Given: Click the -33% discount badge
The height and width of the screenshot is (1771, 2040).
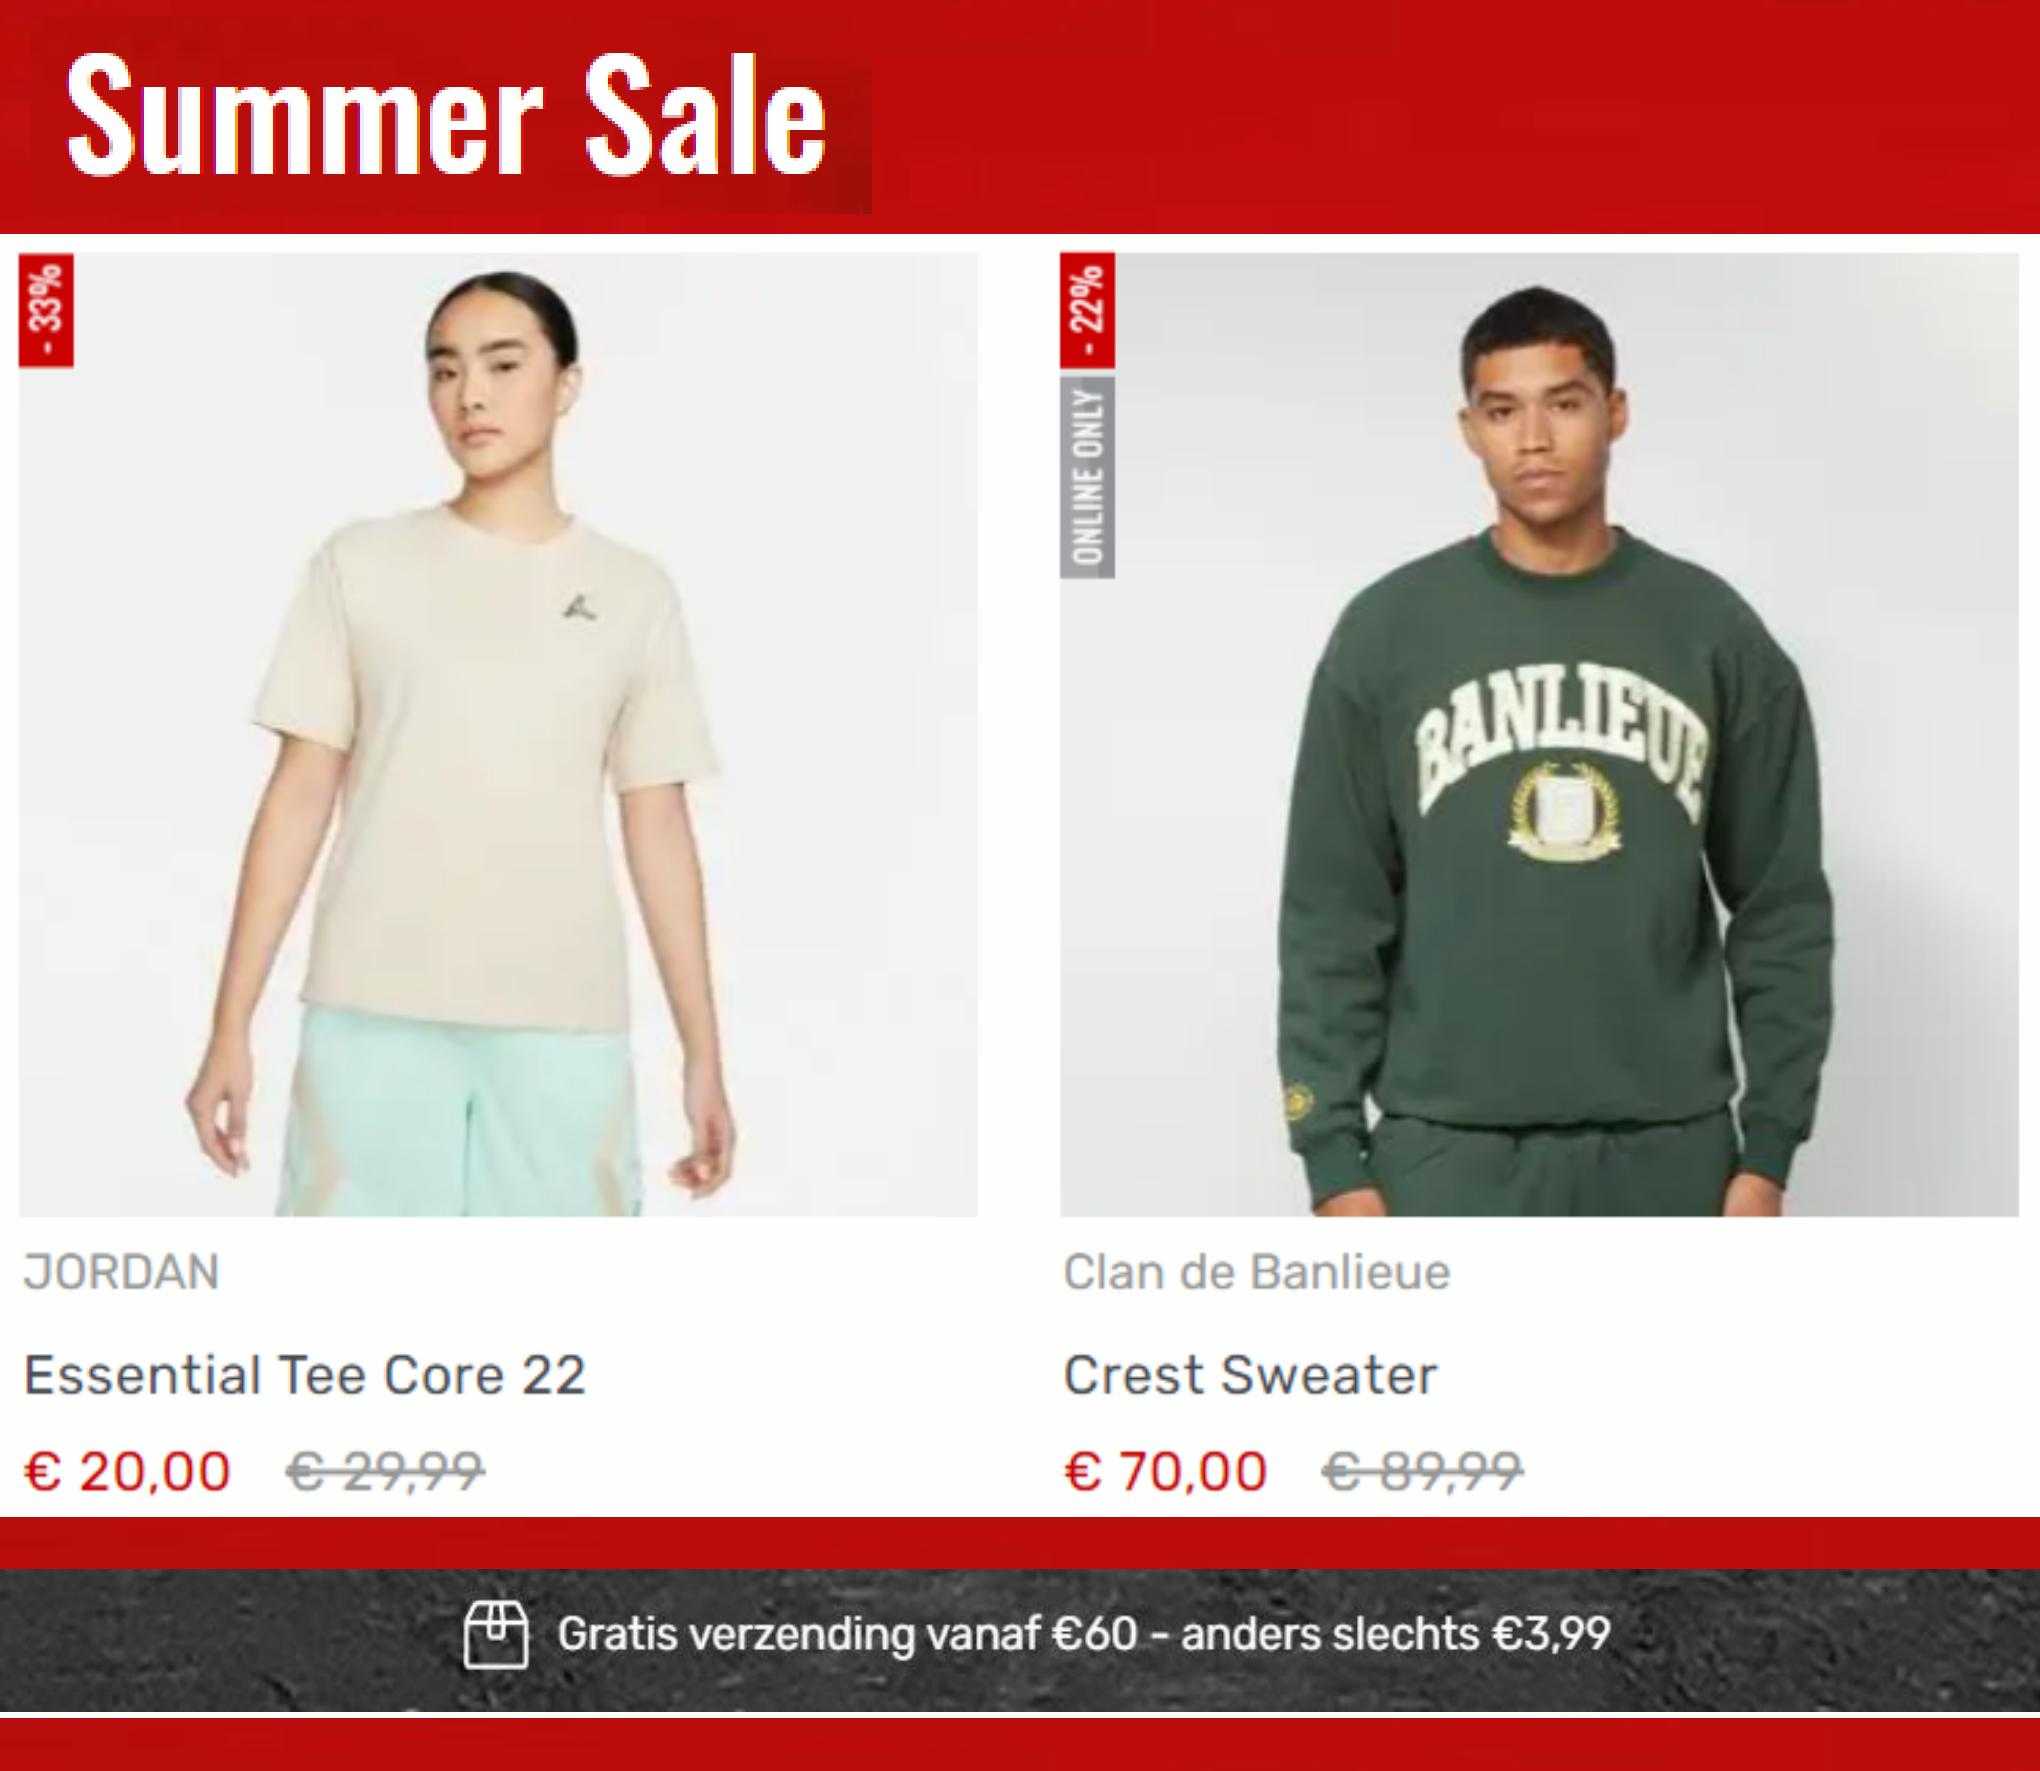Looking at the screenshot, I should point(46,311).
